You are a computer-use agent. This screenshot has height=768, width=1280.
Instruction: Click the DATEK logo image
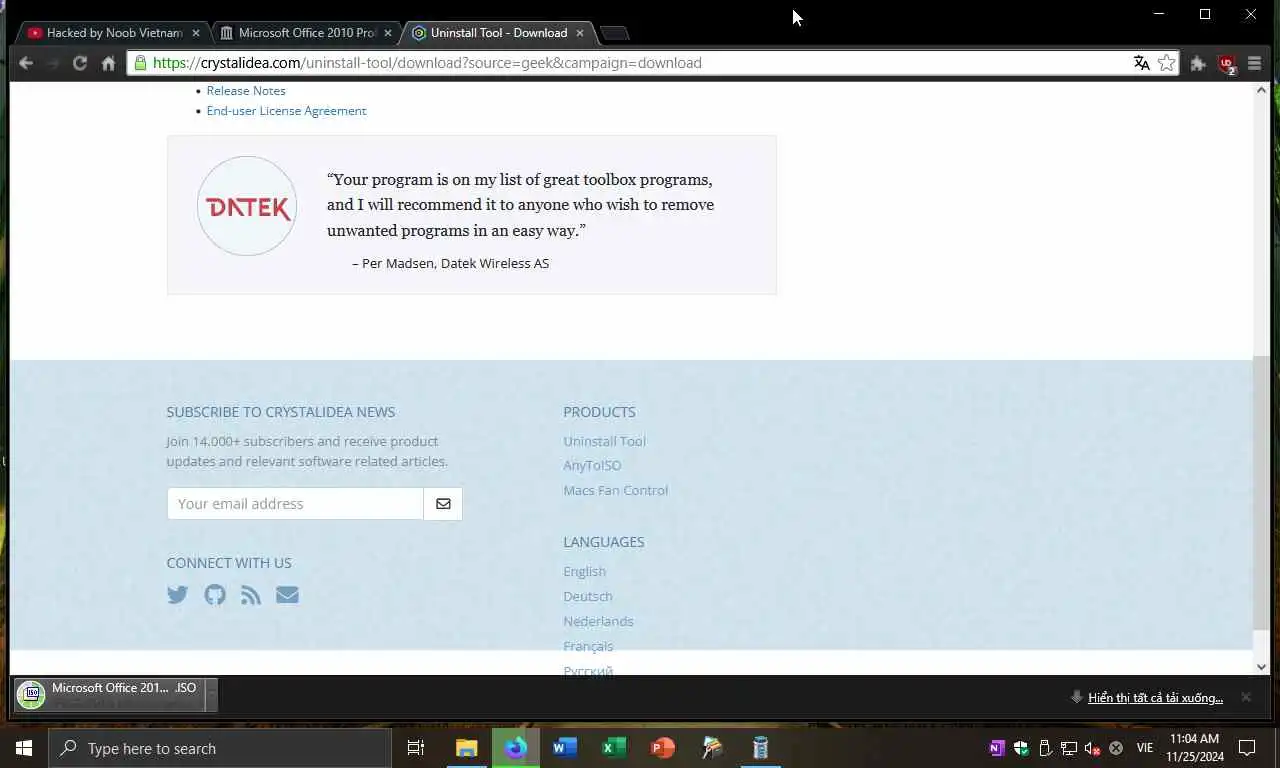point(247,206)
